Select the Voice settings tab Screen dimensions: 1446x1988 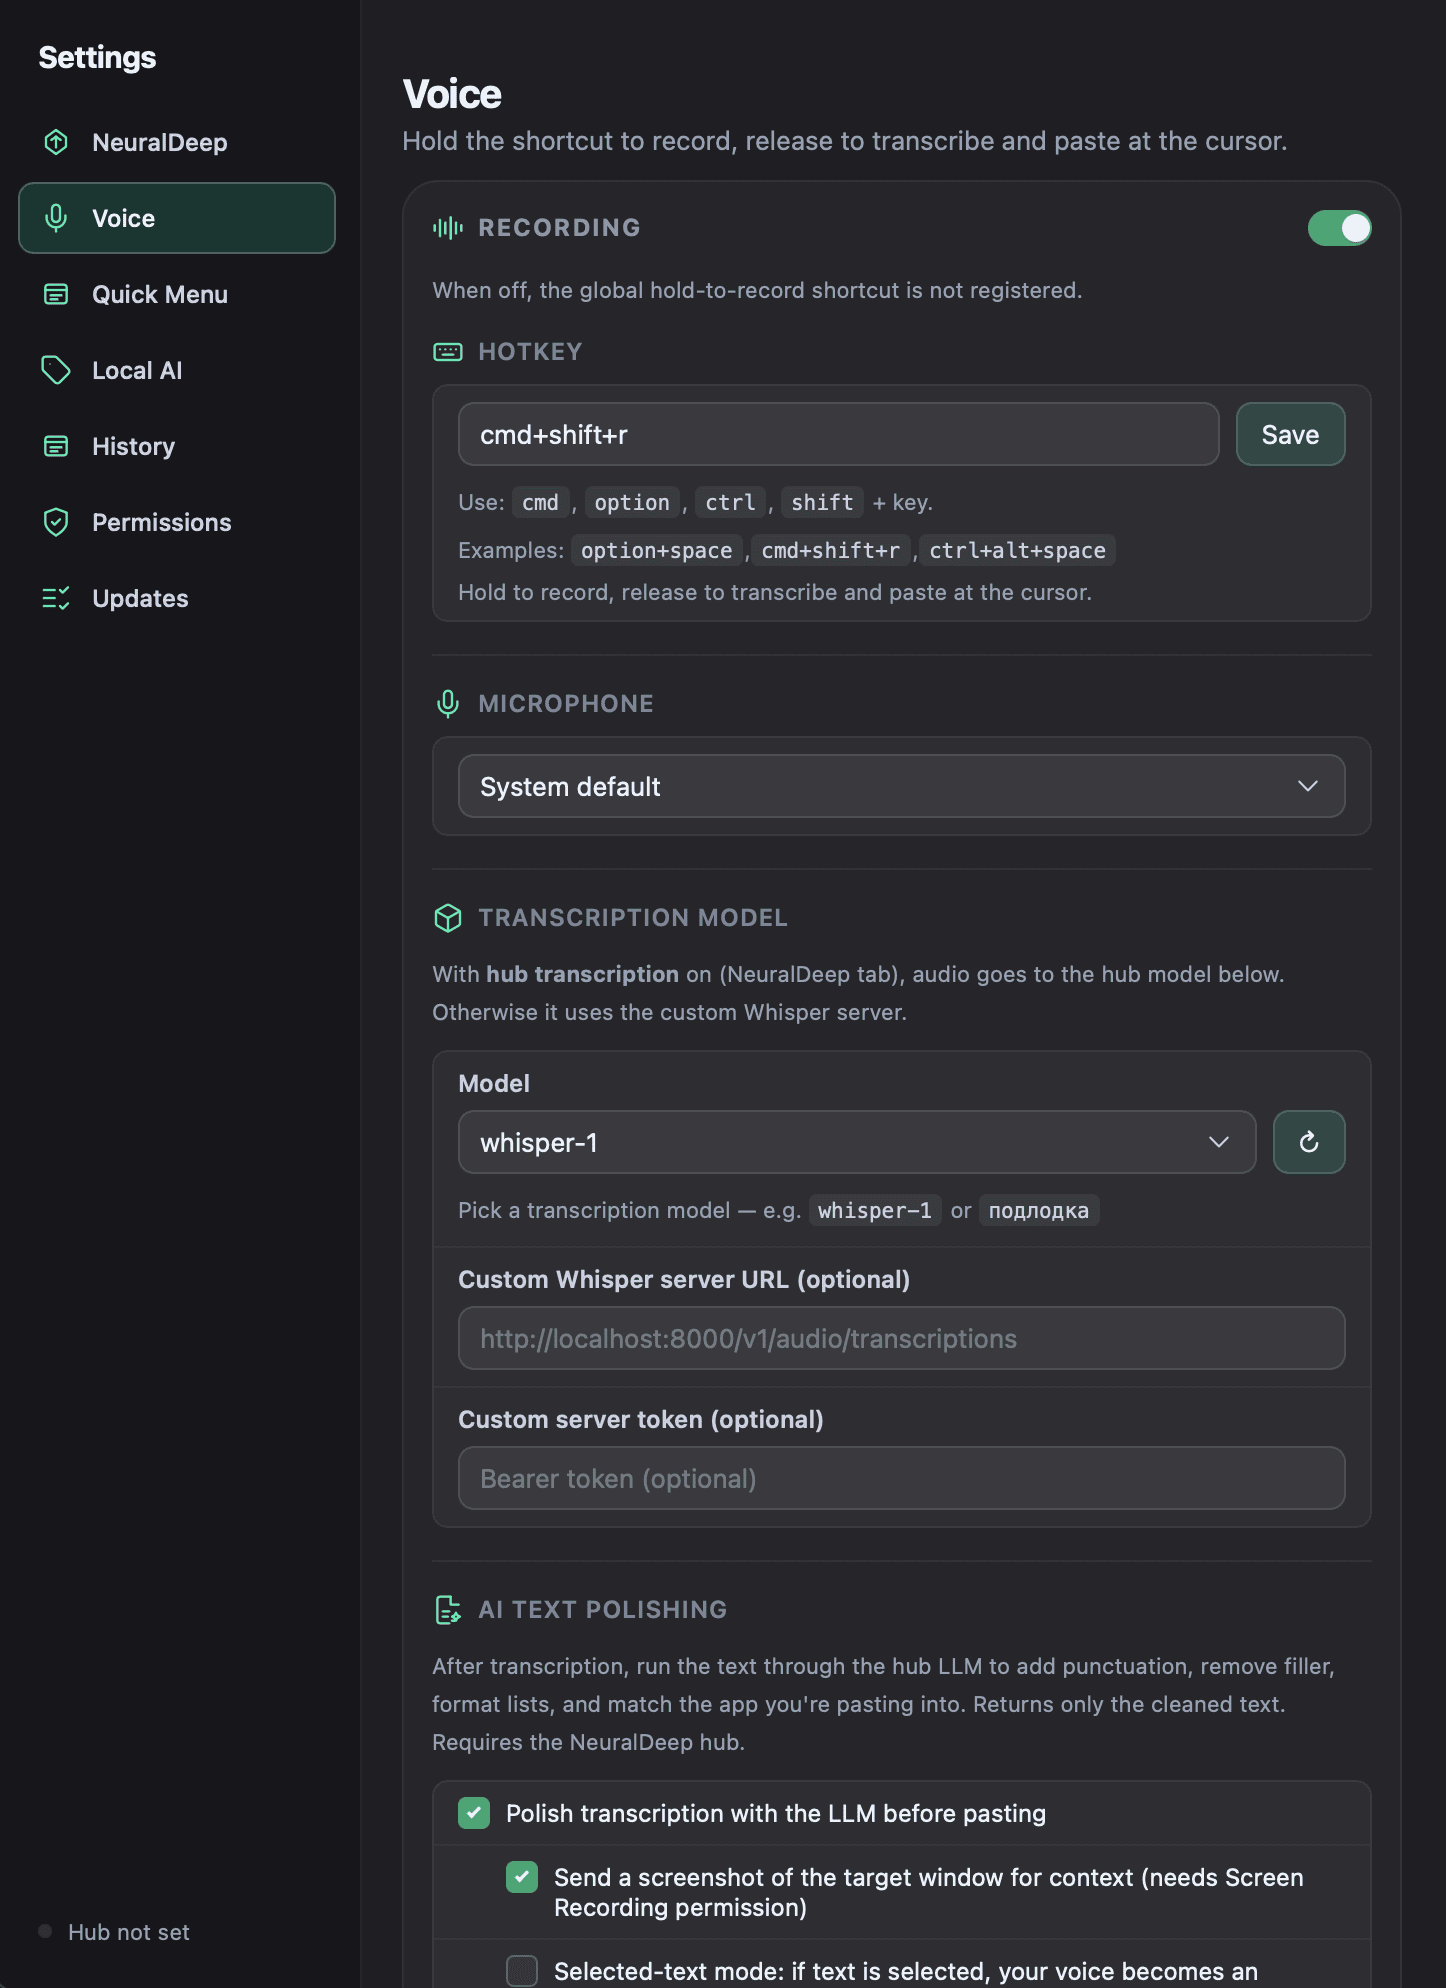click(177, 218)
